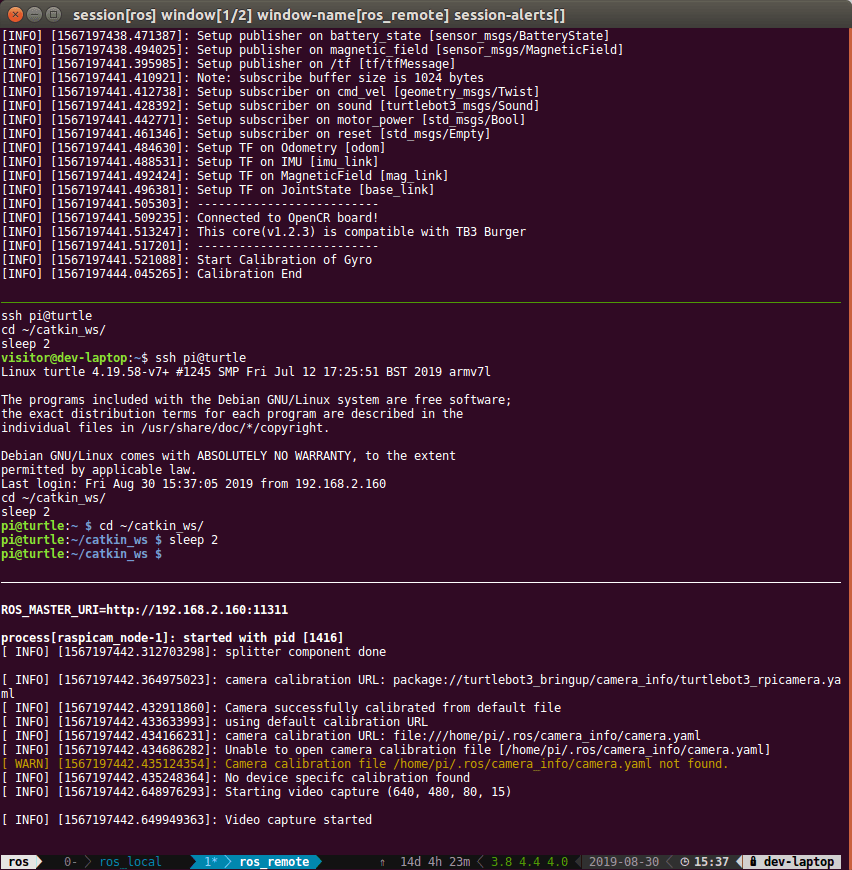Viewport: 852px width, 870px height.
Task: Click the 'Setup subscriber on motor_power' line
Action: [x=263, y=120]
